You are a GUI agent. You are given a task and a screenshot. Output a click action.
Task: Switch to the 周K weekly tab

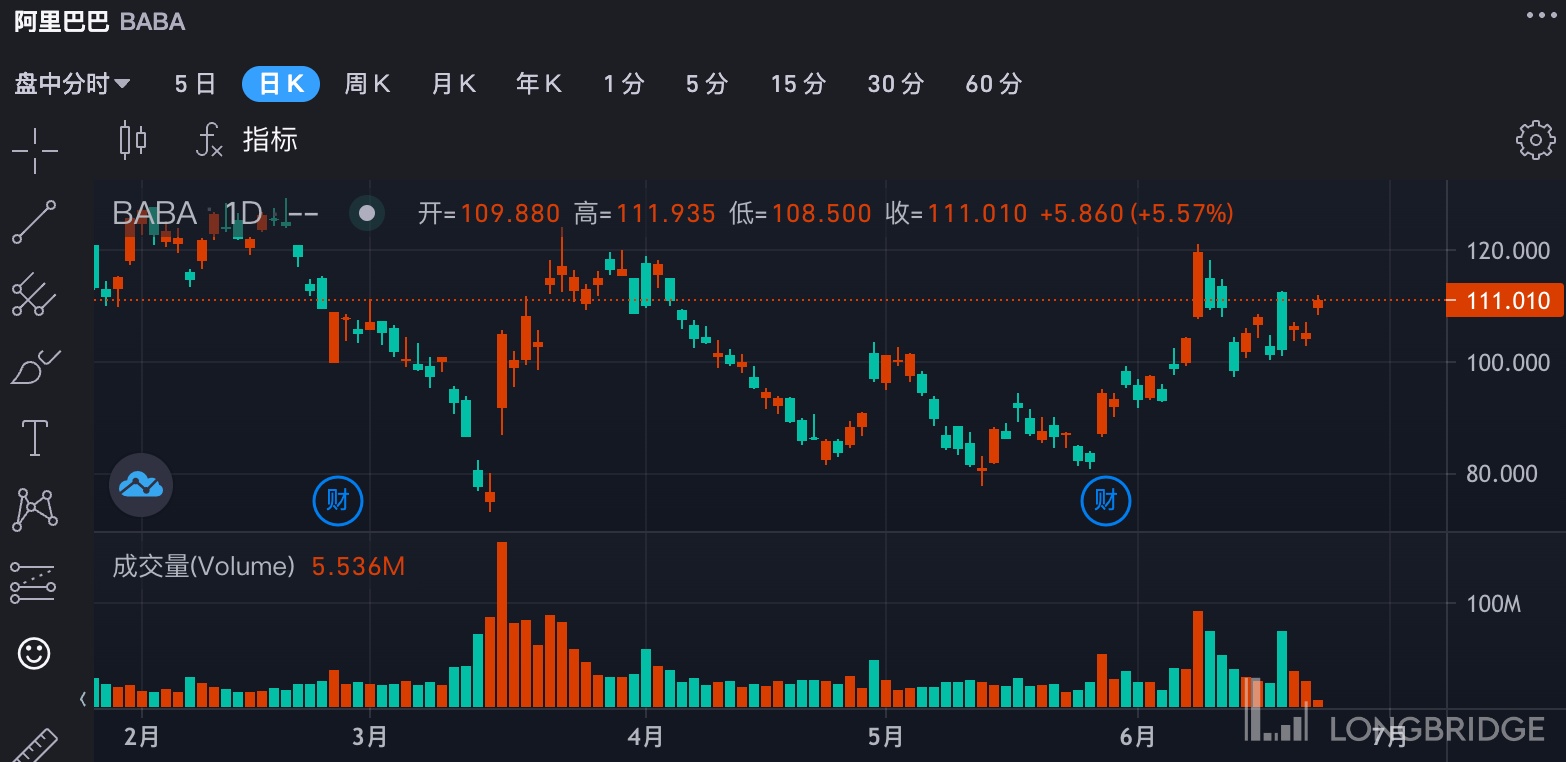[x=367, y=84]
